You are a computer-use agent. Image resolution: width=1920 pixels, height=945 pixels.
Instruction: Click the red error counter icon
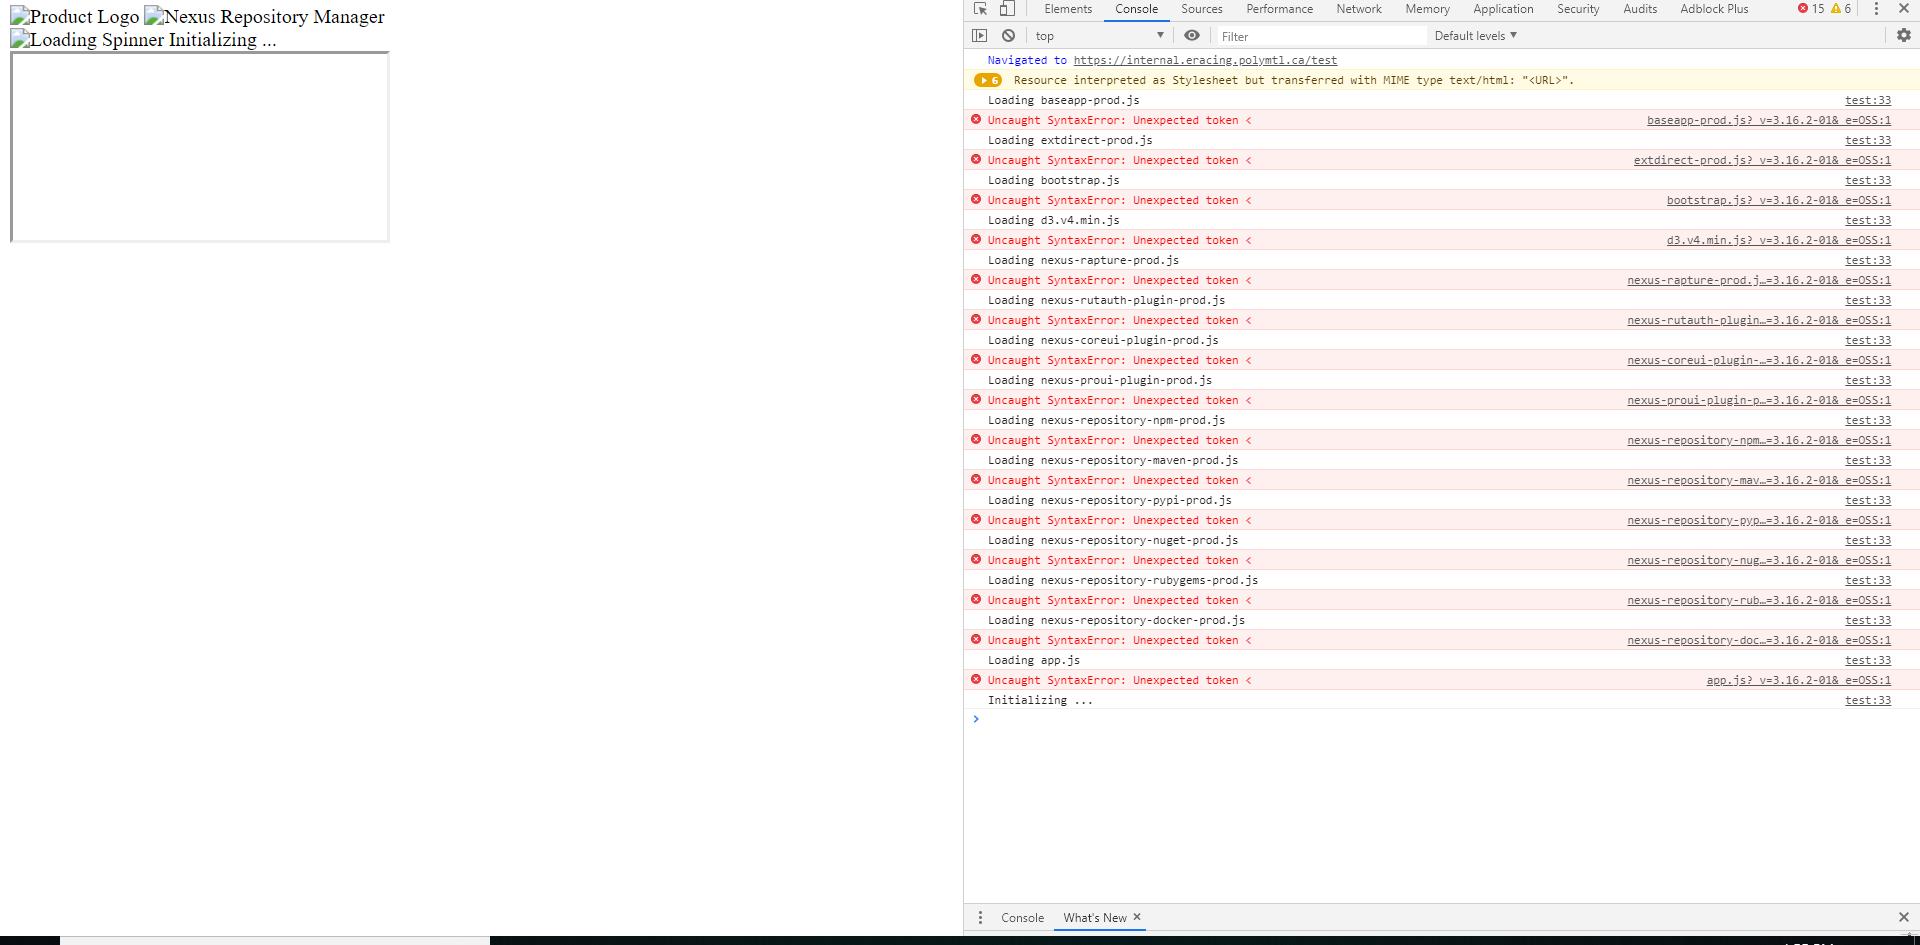[x=1806, y=8]
